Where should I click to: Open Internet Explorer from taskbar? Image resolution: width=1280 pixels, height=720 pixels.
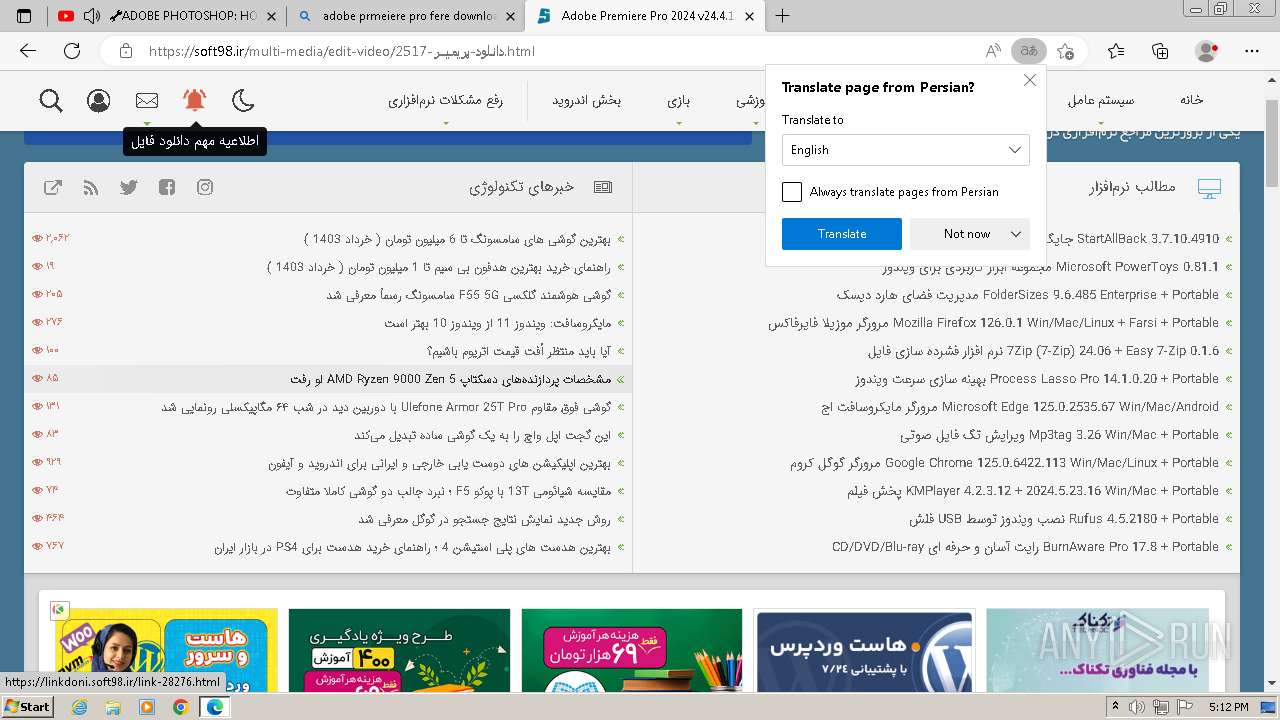(x=79, y=707)
